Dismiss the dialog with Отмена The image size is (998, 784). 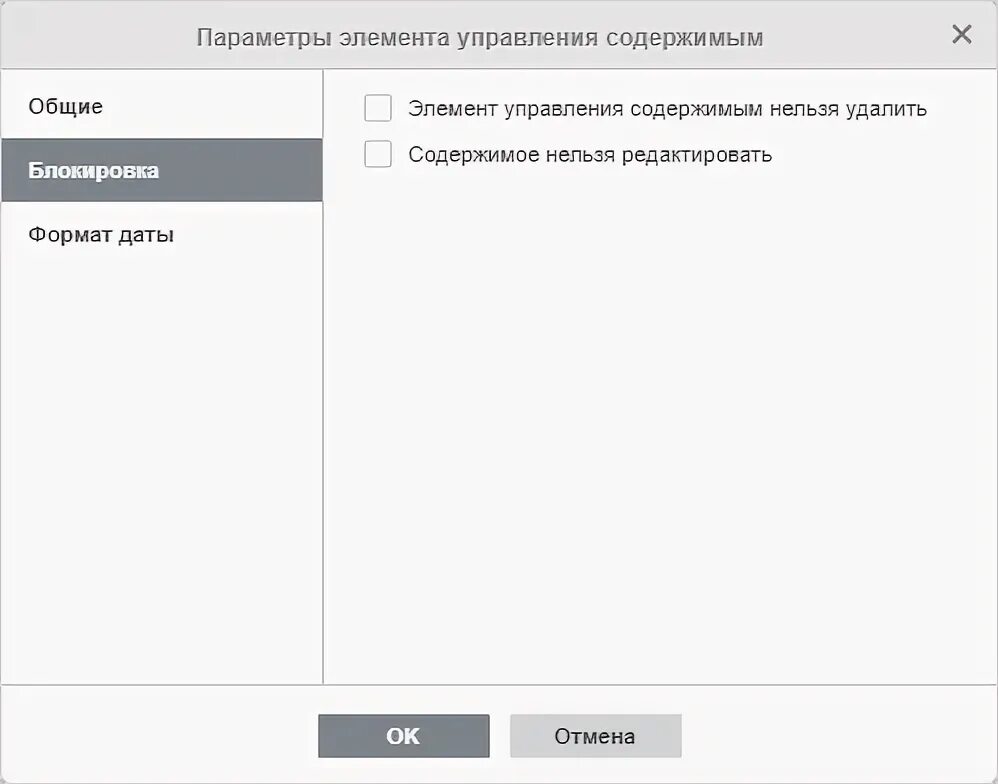coord(595,736)
